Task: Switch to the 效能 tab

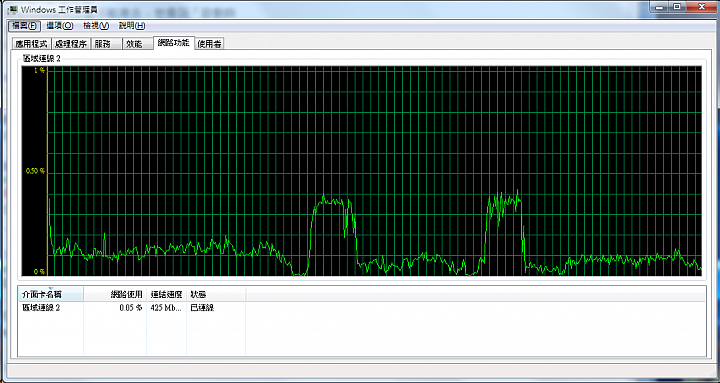Action: [x=138, y=44]
